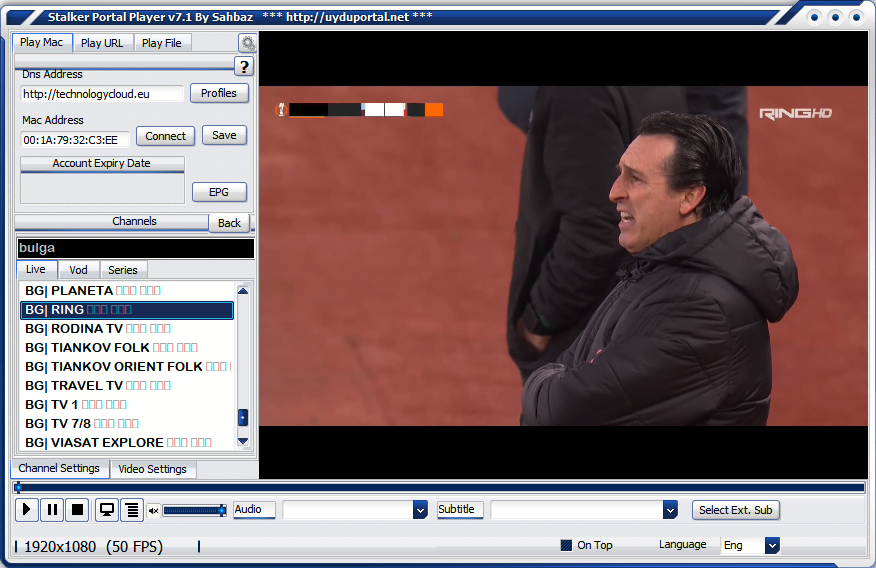Screen dimensions: 876x568
Task: Select BG| TIANKOV FOLK channel
Action: (127, 347)
